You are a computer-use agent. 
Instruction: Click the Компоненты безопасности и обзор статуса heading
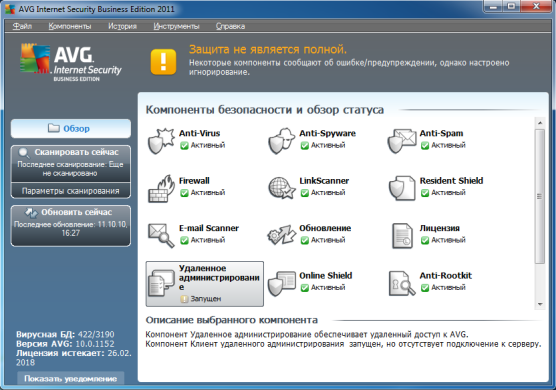(x=265, y=110)
